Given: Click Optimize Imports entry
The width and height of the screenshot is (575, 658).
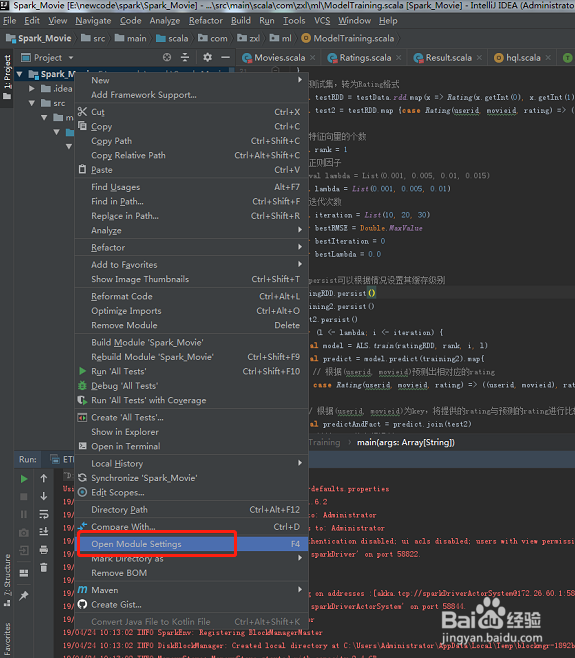Looking at the screenshot, I should click(x=191, y=311).
